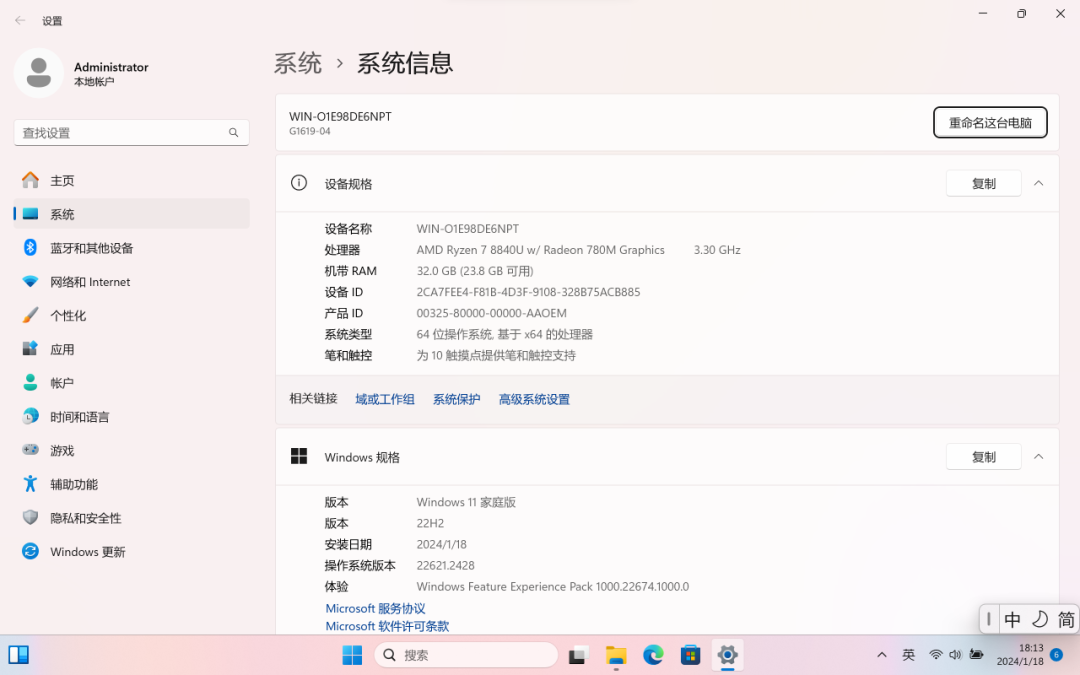Click the 游戏 Xbox gaming icon
This screenshot has height=675, width=1080.
coord(29,450)
